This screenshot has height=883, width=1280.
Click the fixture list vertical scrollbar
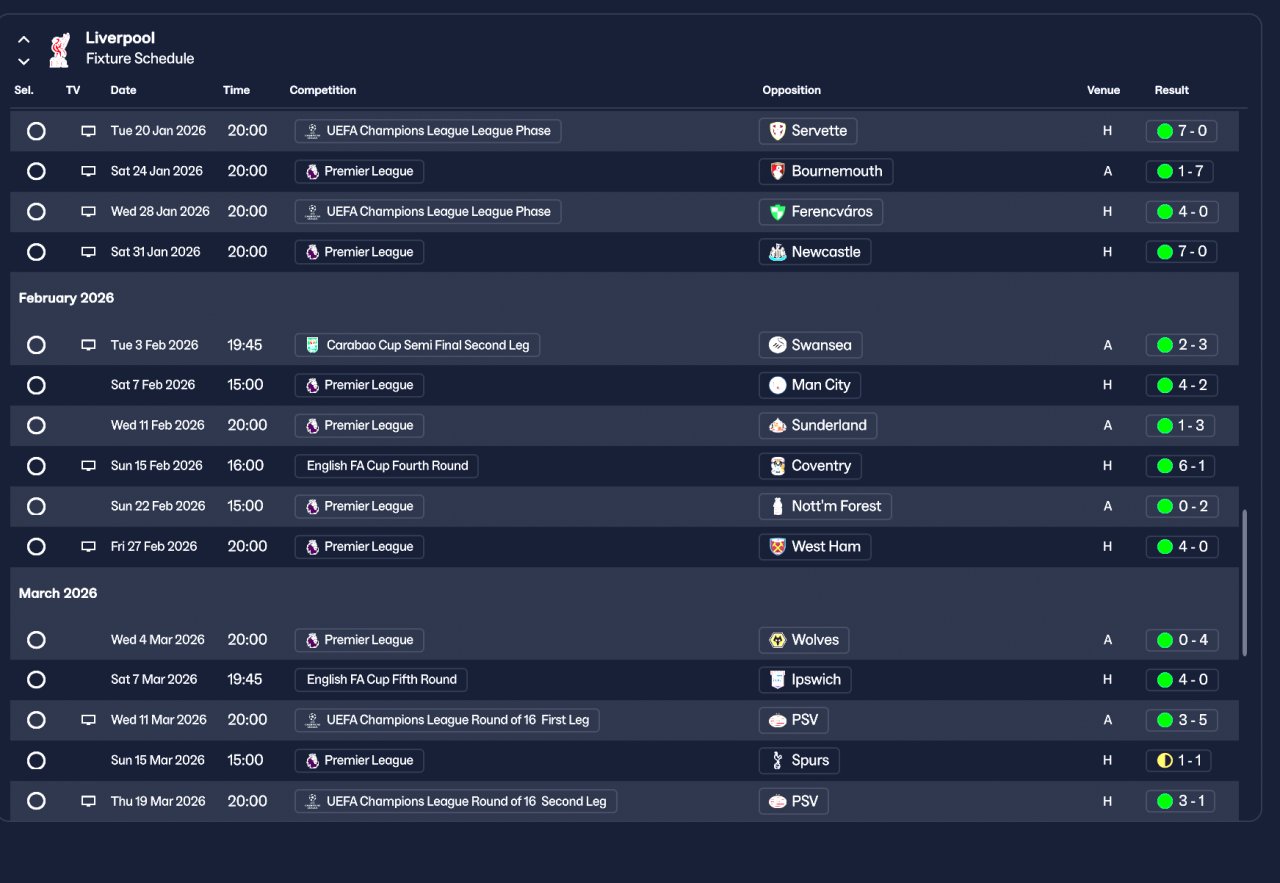(x=1245, y=583)
